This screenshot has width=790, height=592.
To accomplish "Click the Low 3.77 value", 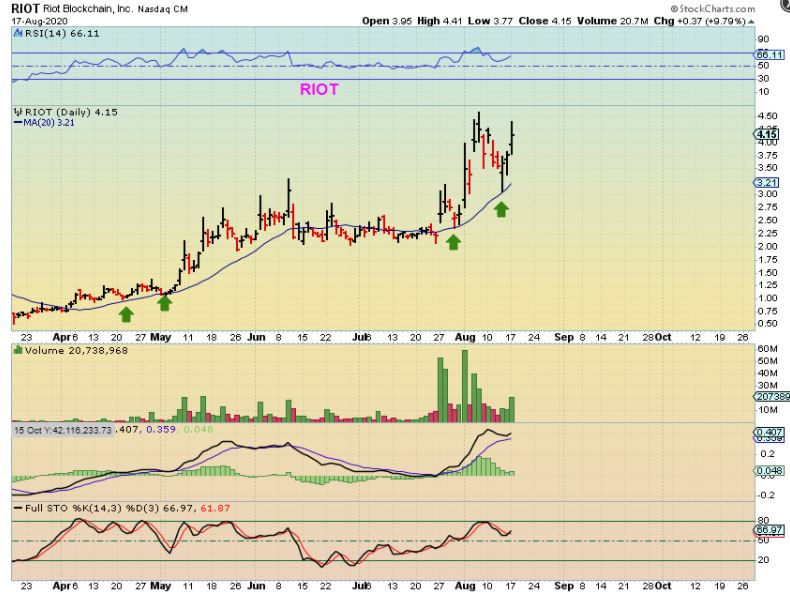I will pos(490,21).
